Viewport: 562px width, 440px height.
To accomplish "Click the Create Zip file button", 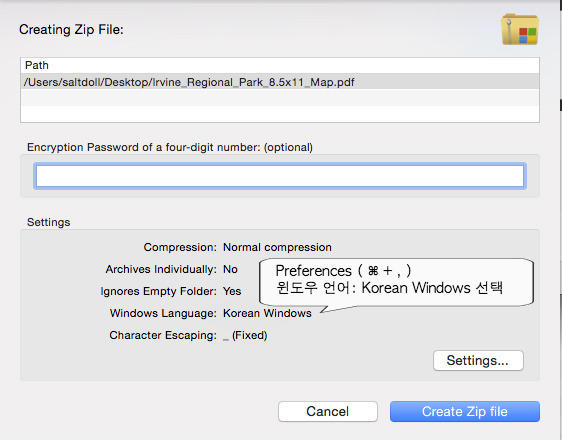I will coord(465,411).
